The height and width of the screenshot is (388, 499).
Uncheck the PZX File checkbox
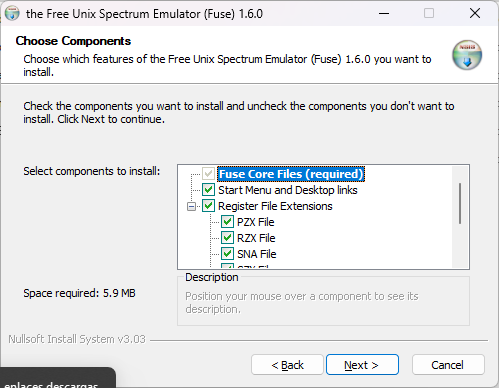pos(227,222)
